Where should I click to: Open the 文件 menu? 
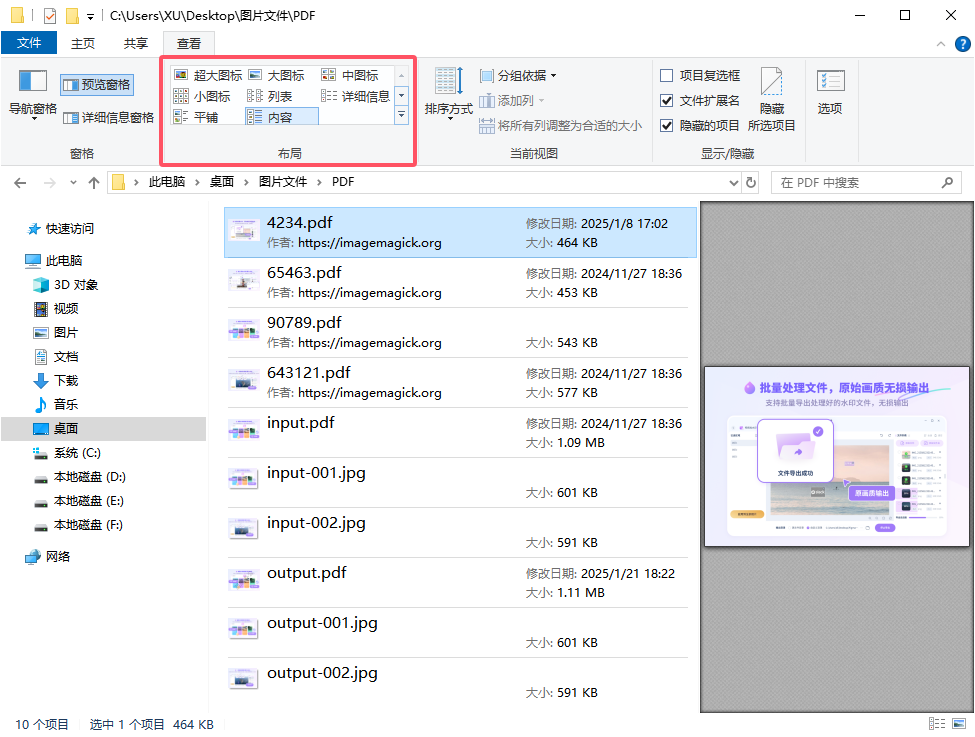pos(29,43)
